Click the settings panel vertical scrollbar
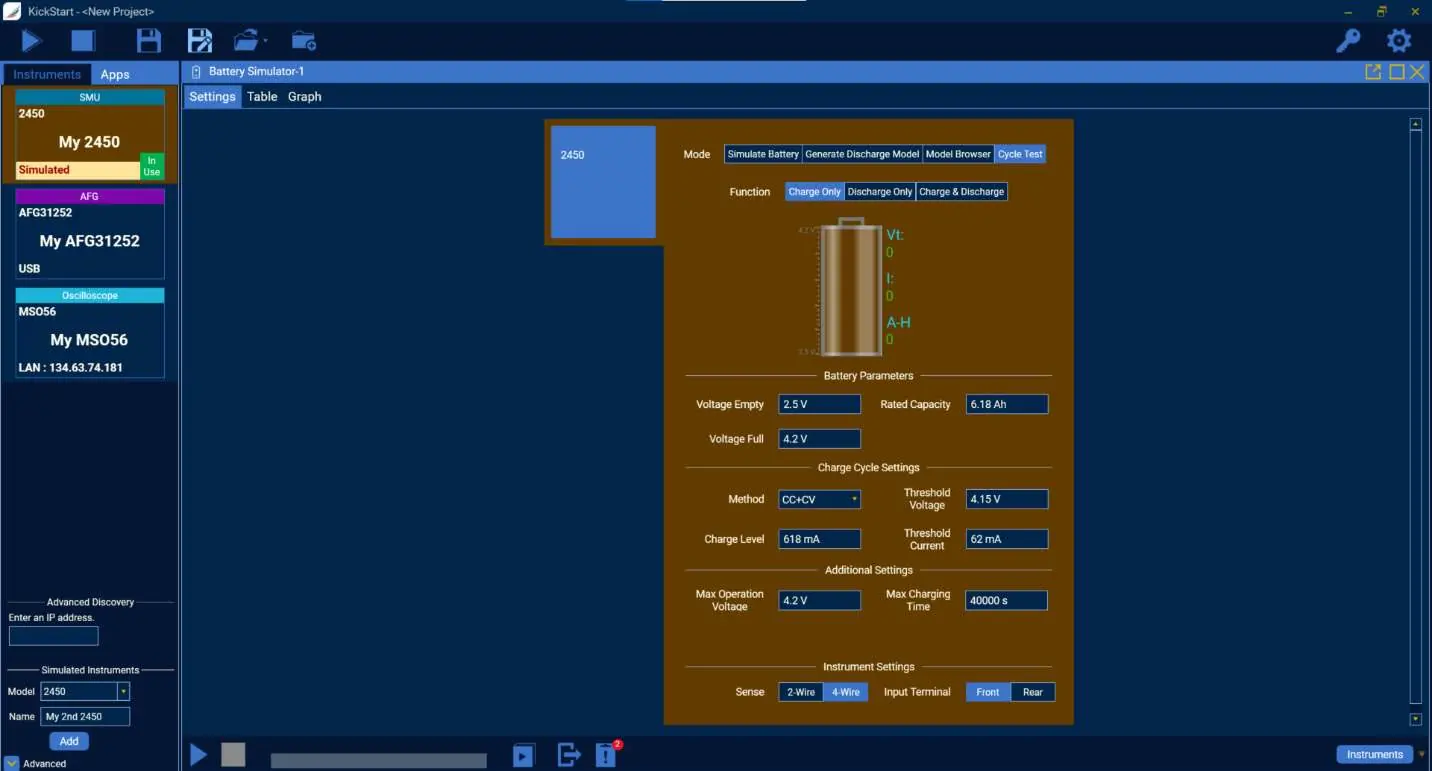The height and width of the screenshot is (771, 1432). coord(1415,417)
